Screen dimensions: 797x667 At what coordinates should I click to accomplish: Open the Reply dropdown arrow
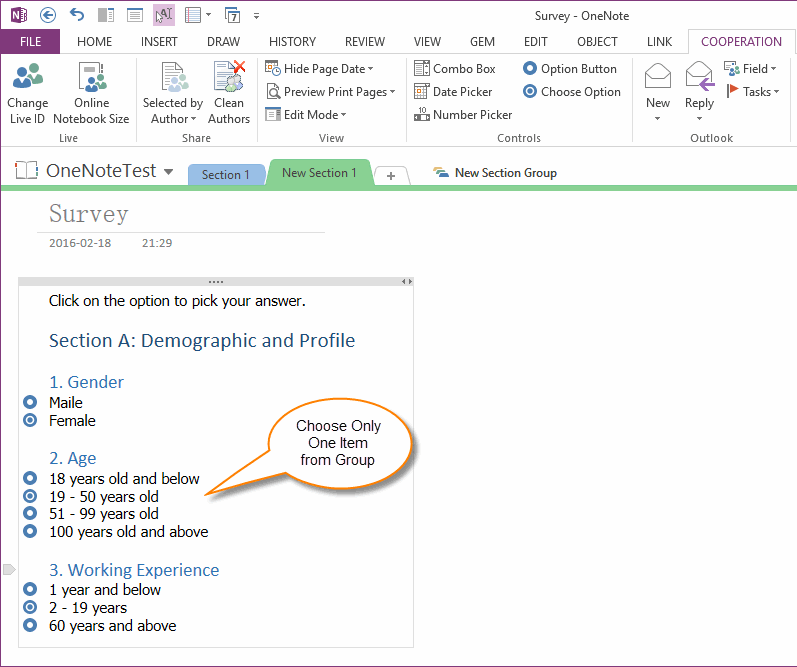point(699,118)
